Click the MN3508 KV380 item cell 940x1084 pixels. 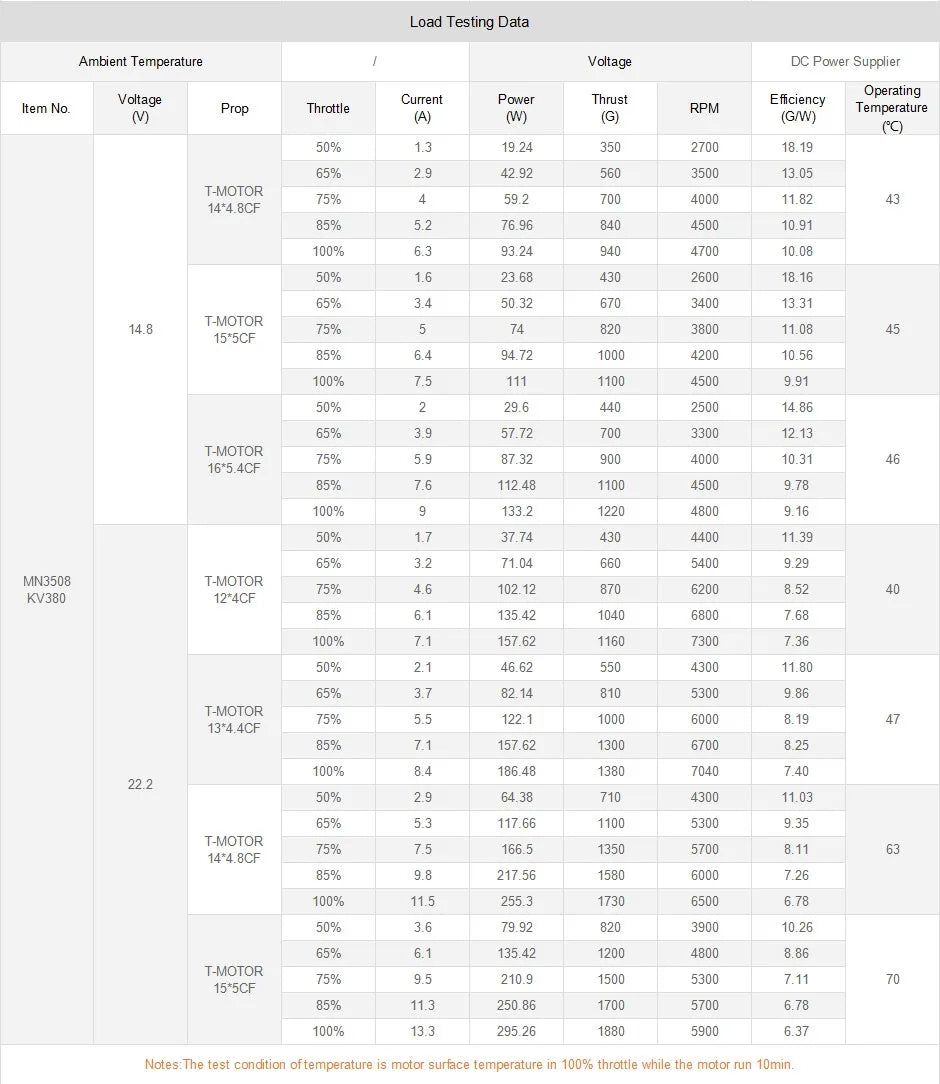pos(47,590)
